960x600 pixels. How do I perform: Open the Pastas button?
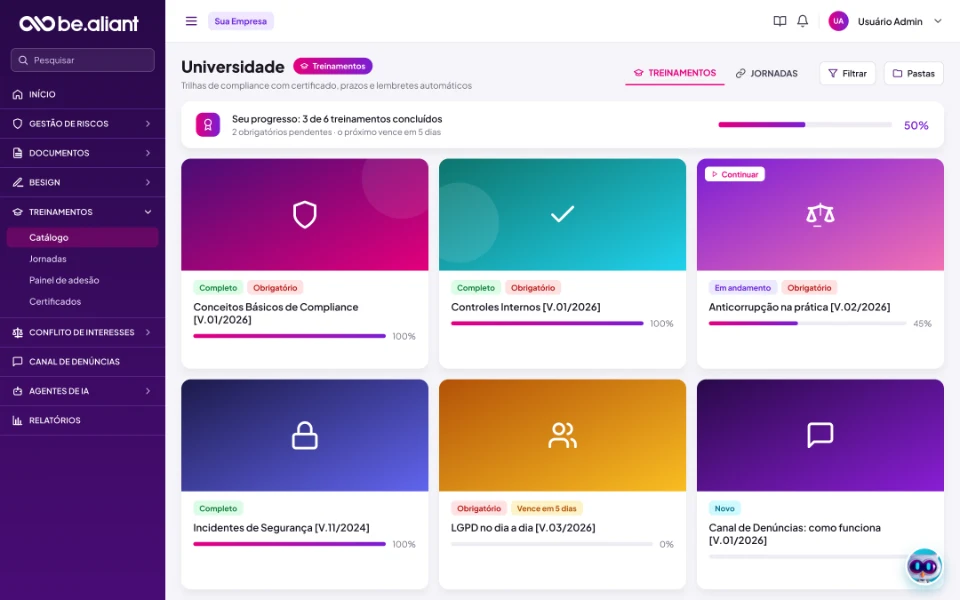pyautogui.click(x=913, y=73)
